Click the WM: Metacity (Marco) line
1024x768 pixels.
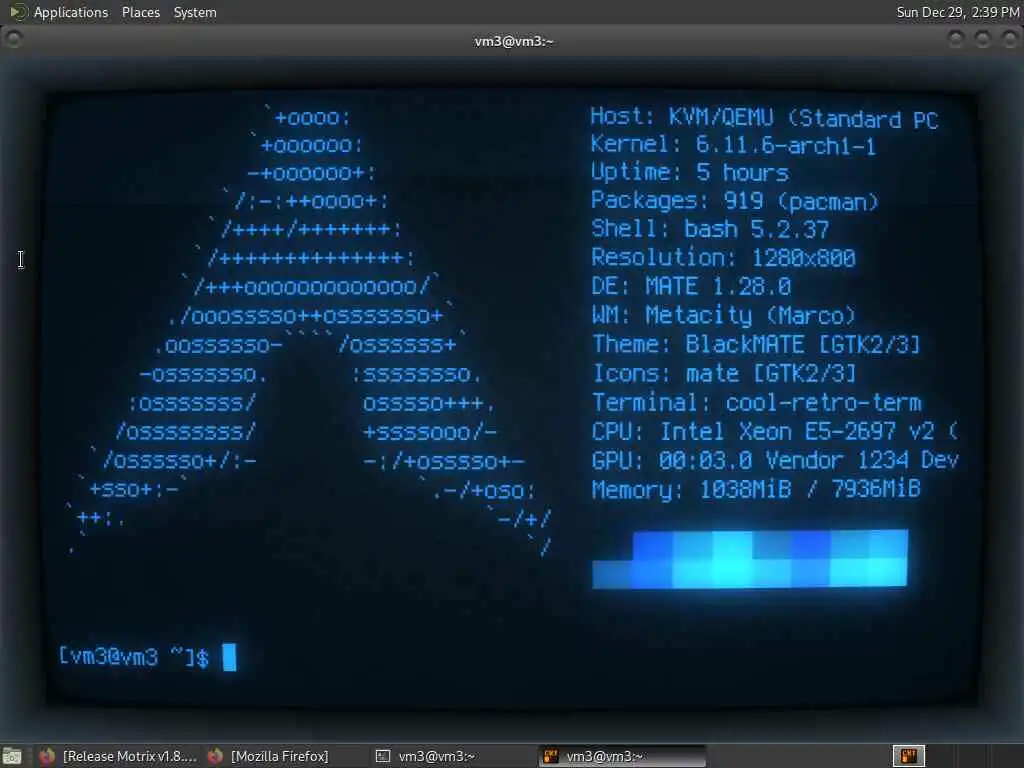(x=724, y=315)
